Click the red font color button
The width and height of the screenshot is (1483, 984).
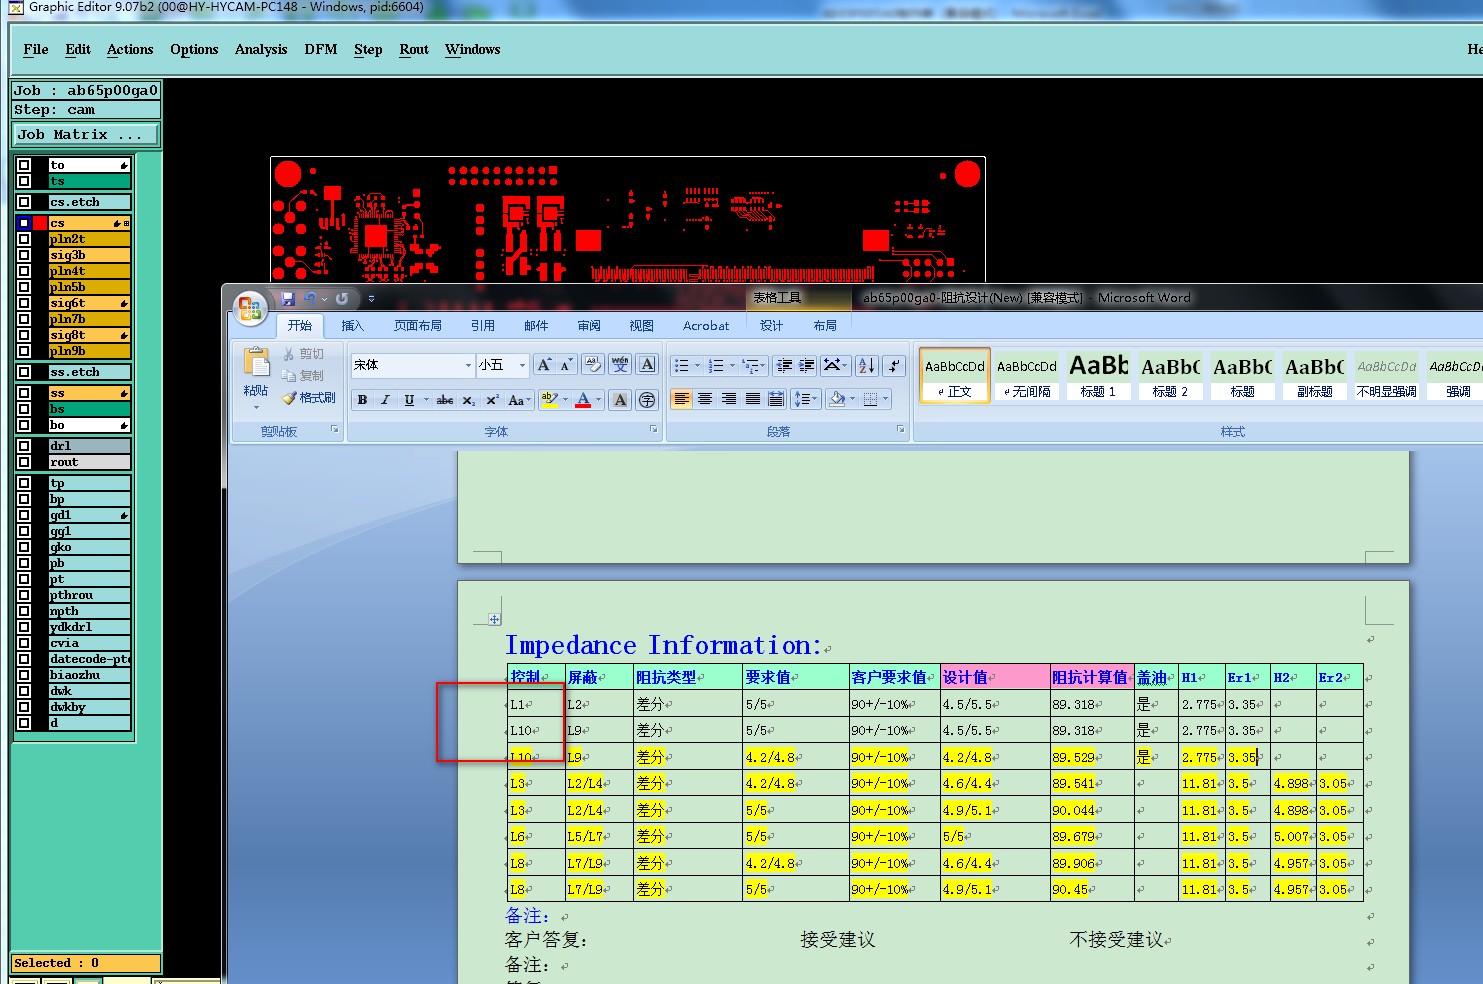pos(583,400)
